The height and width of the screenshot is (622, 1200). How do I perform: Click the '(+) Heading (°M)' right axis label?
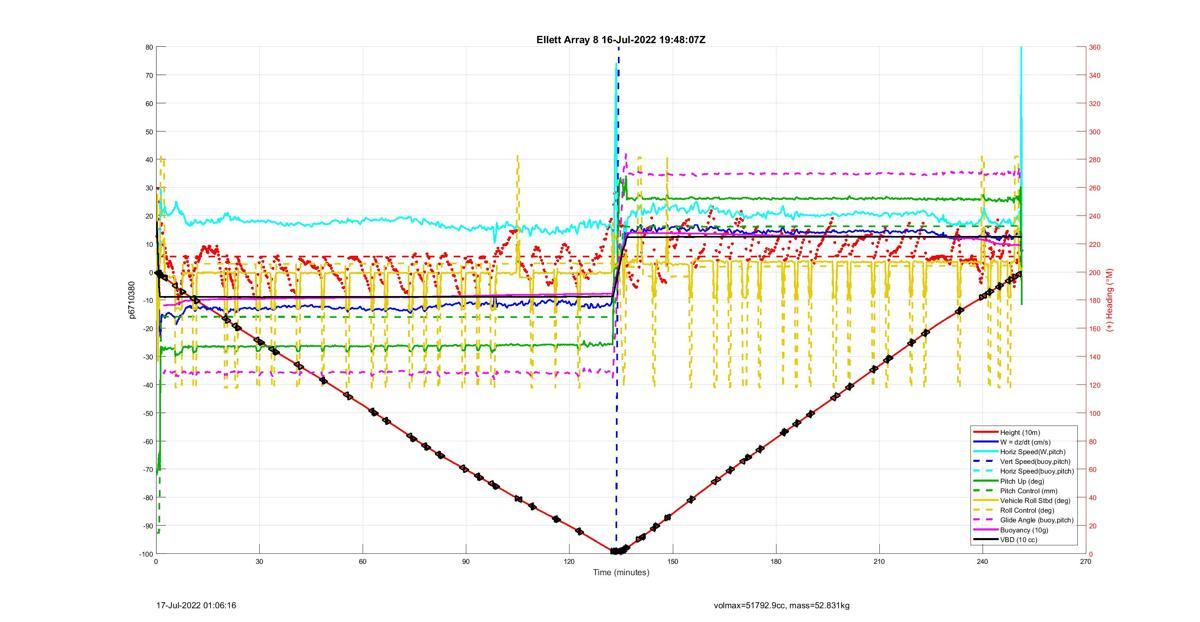(x=1109, y=300)
